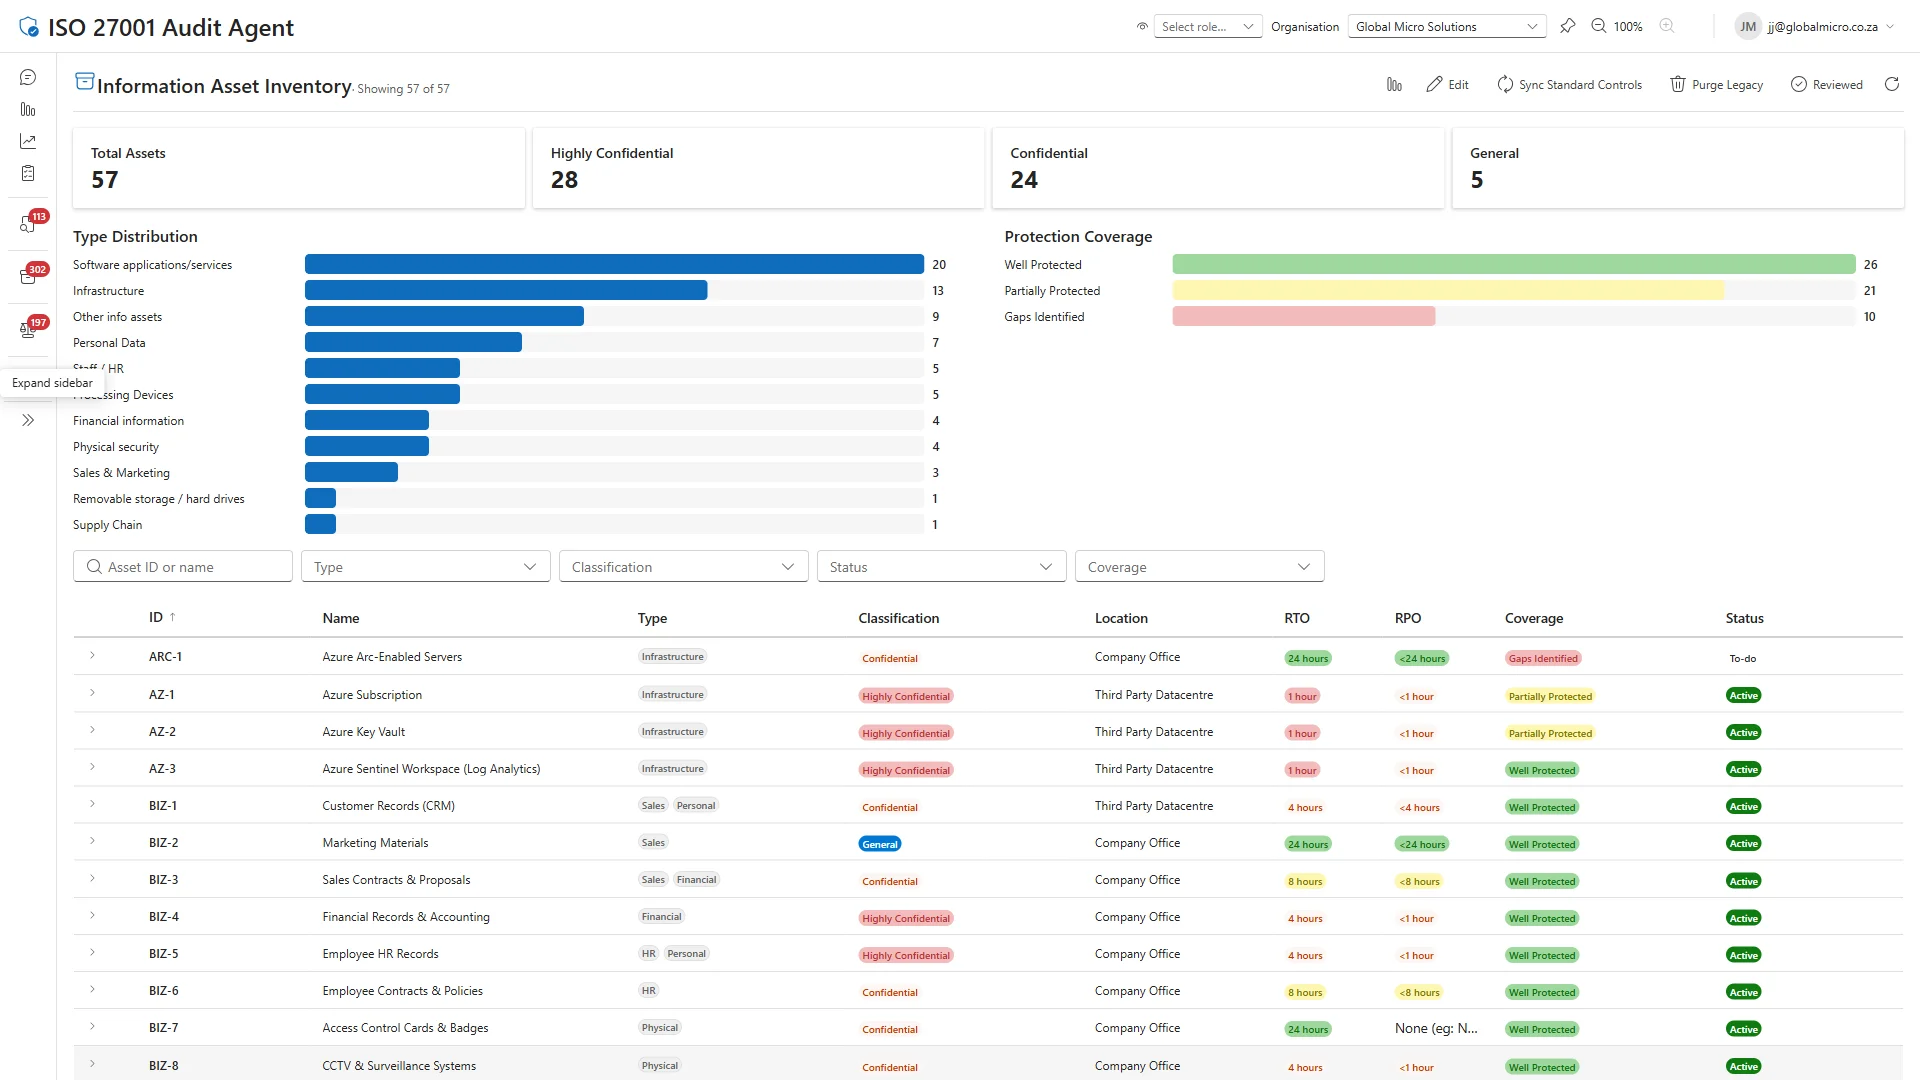The height and width of the screenshot is (1080, 1920).
Task: Refresh the inventory with the reload icon
Action: click(1891, 84)
